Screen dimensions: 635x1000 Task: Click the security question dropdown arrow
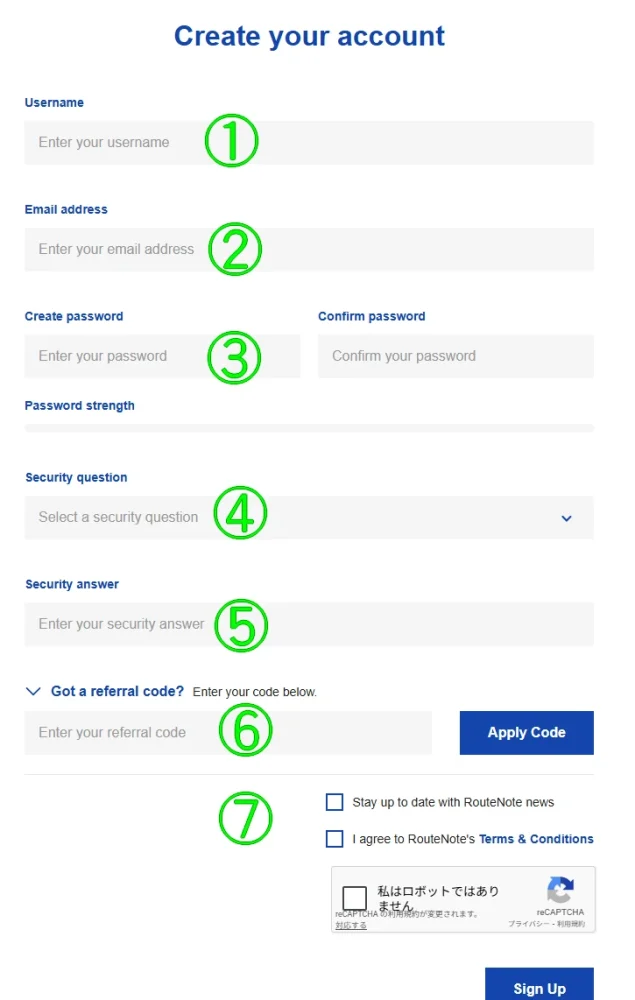[x=566, y=518]
